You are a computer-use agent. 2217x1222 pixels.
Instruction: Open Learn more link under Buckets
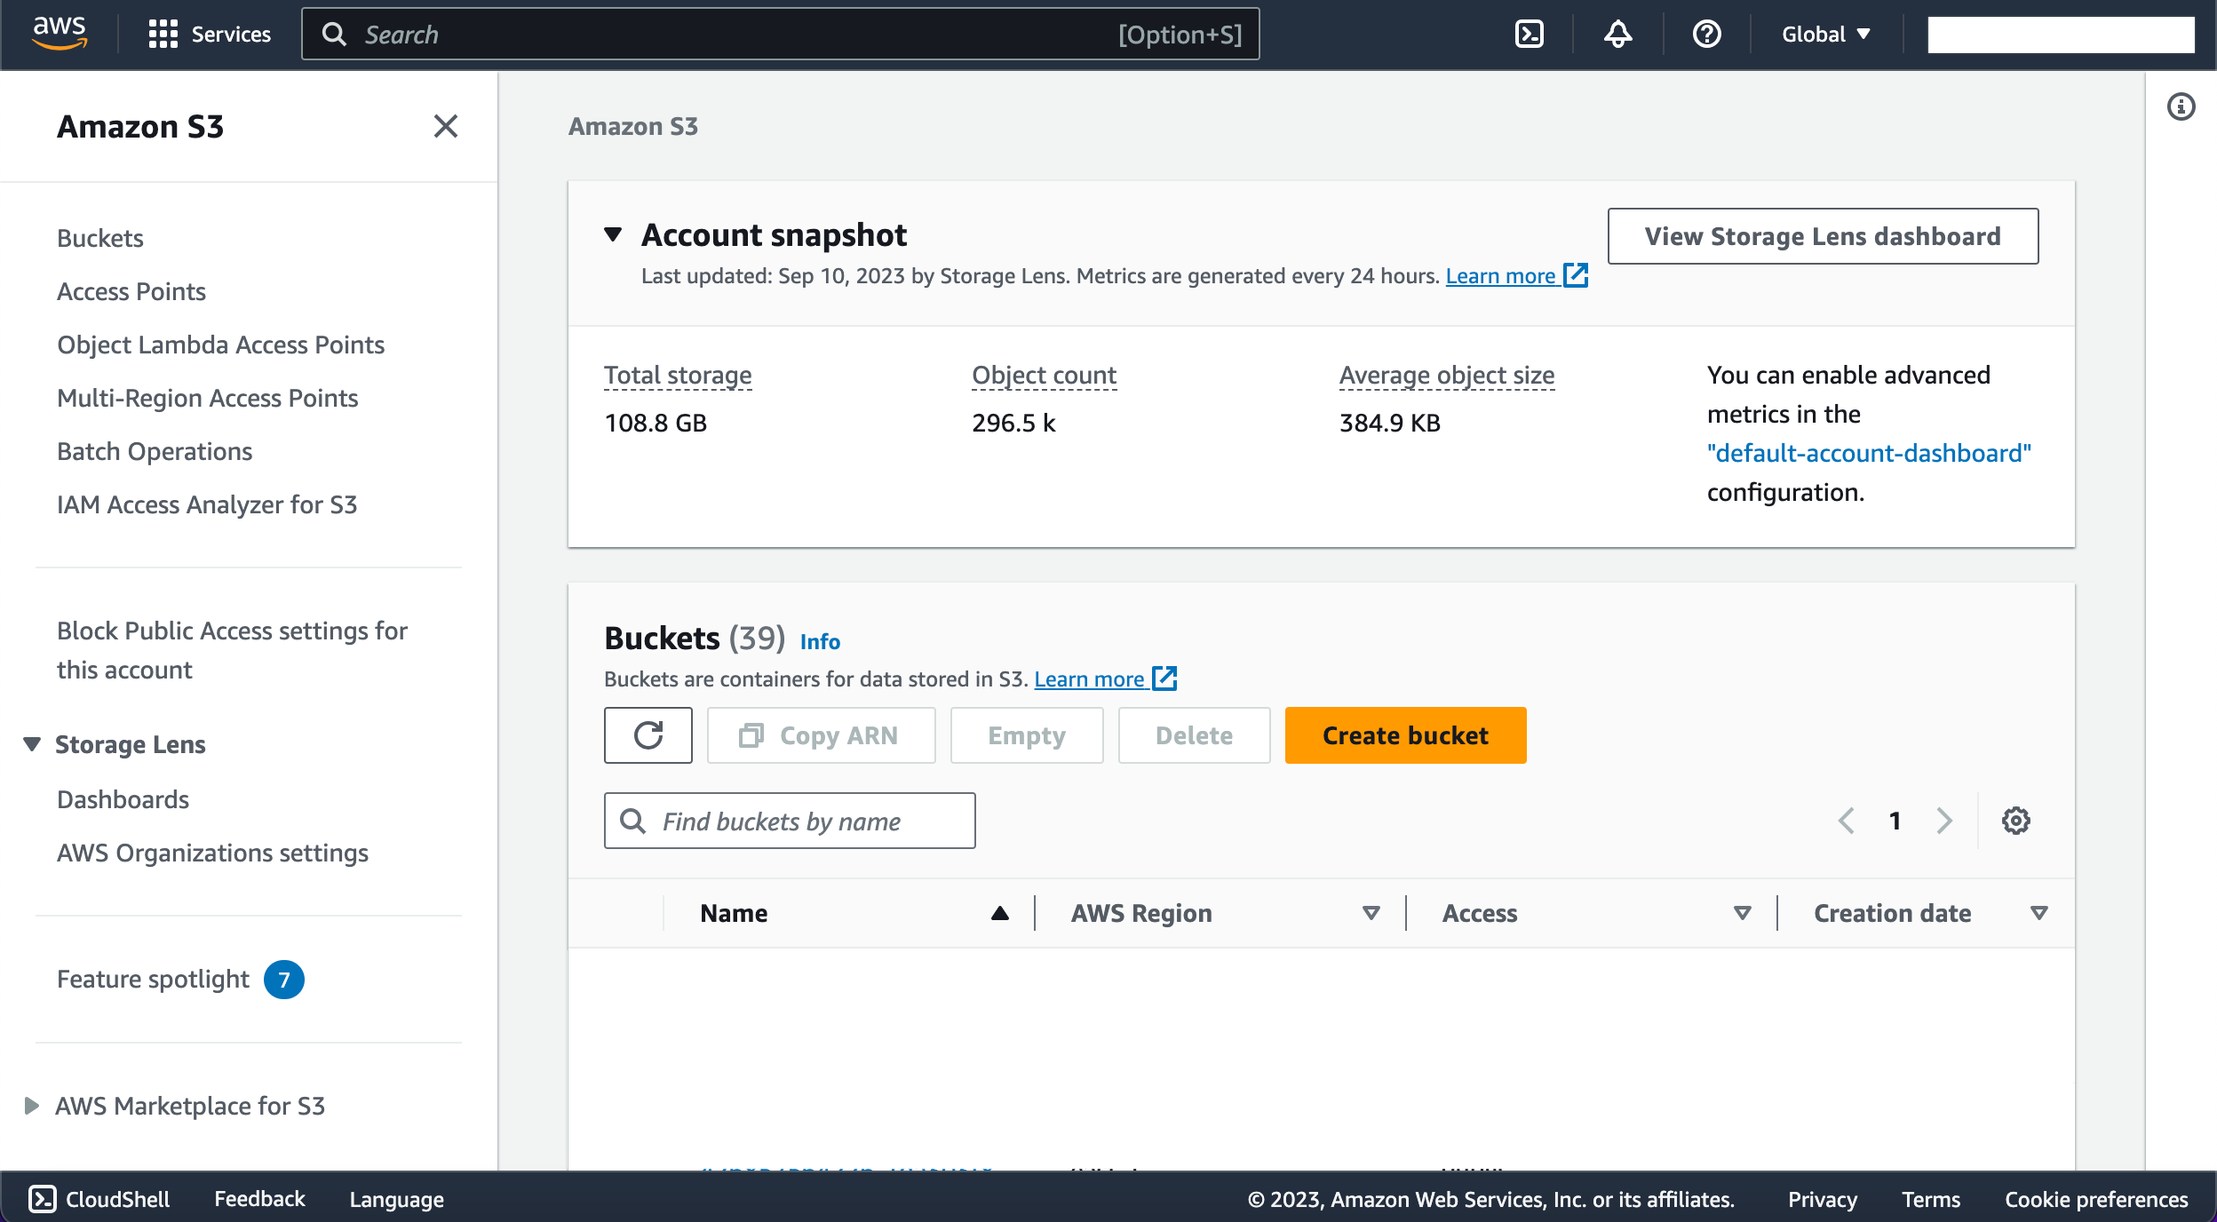[x=1105, y=679]
